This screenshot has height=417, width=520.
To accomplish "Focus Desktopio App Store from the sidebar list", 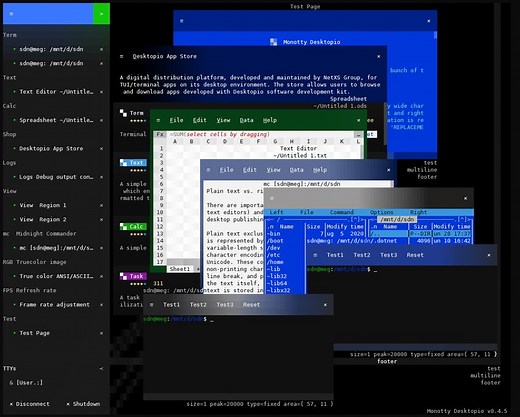I will click(51, 149).
